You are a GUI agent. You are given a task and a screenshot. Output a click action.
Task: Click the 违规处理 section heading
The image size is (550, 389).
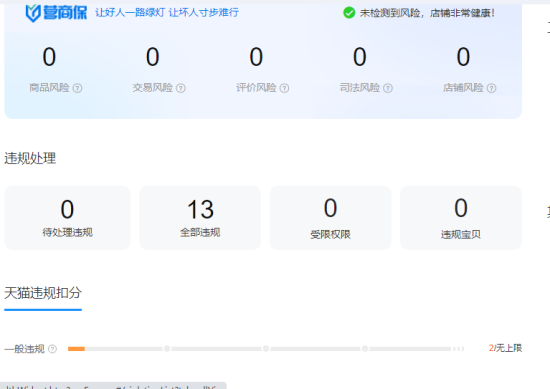click(30, 159)
